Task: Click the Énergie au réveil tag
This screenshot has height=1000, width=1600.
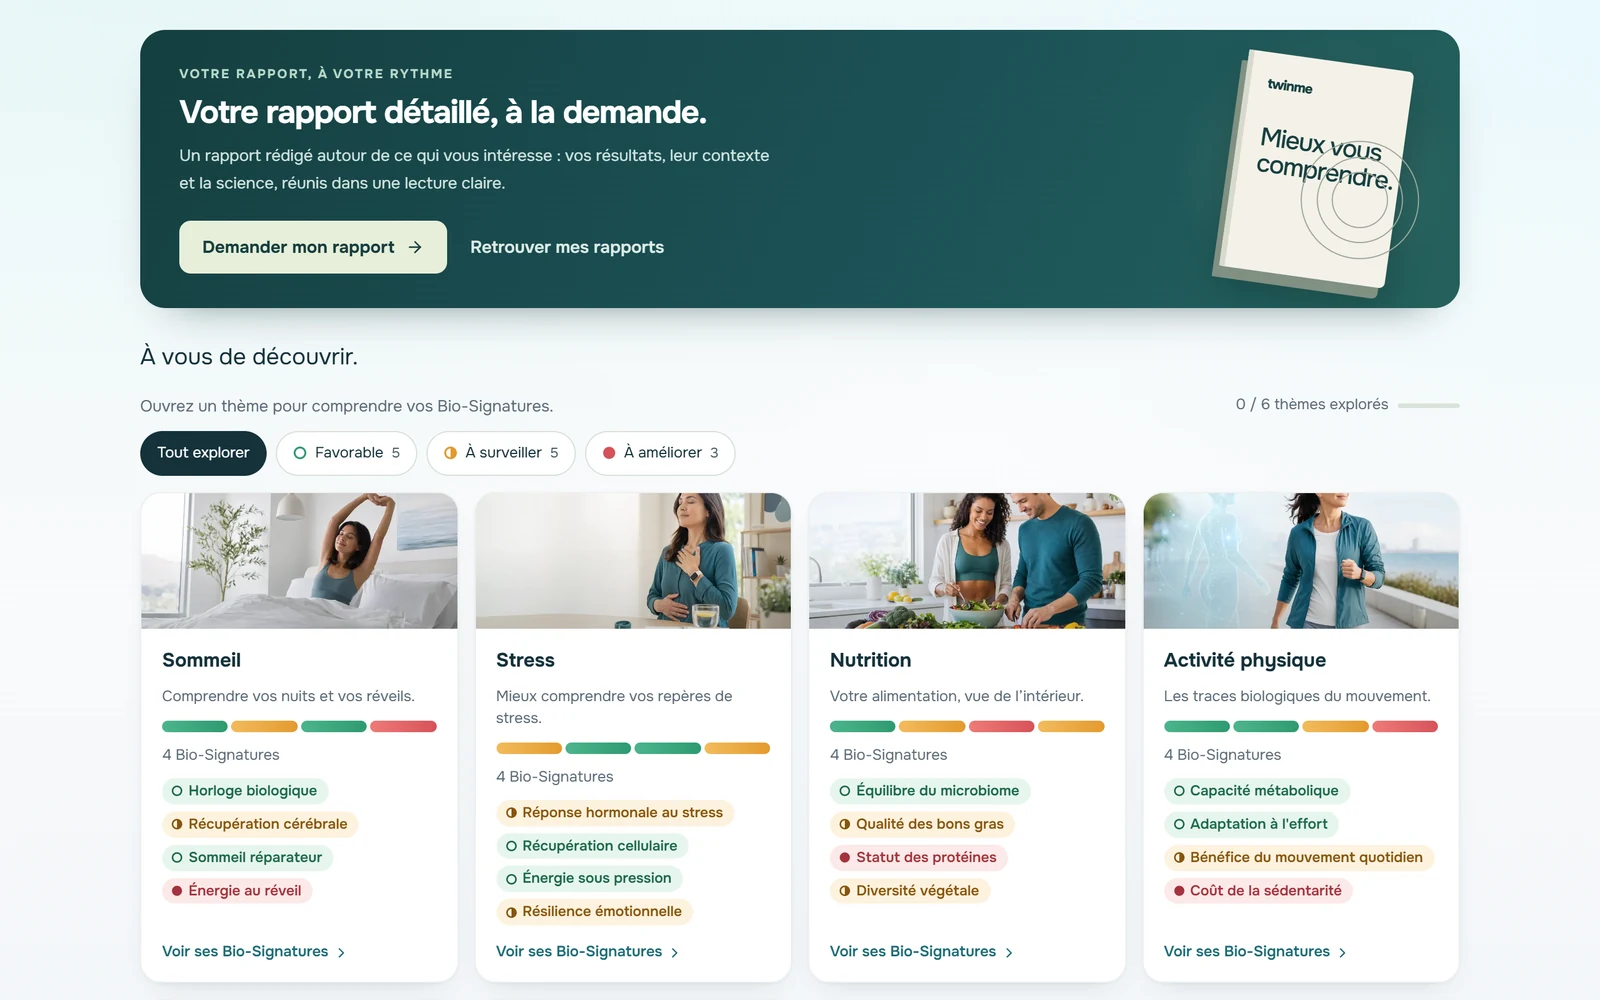Action: point(237,891)
